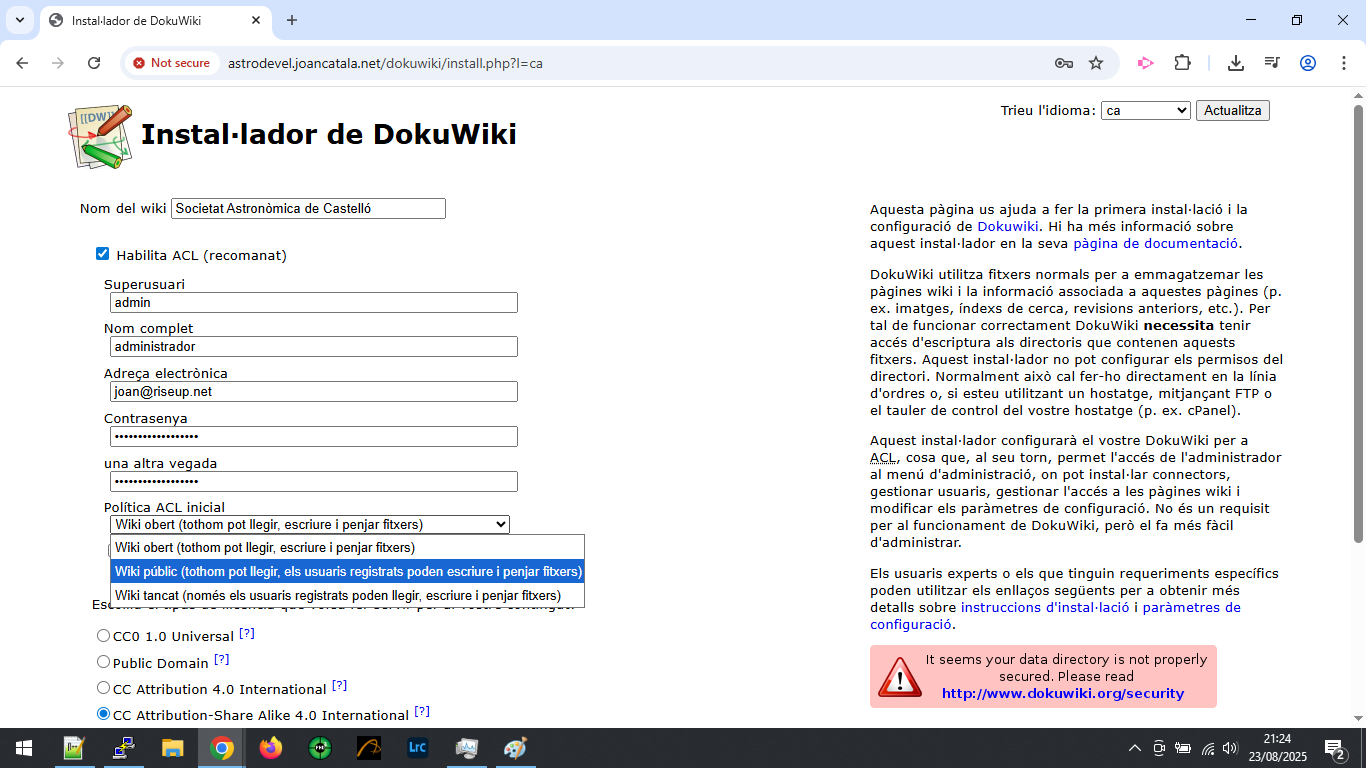Open the volume control in system tray
The width and height of the screenshot is (1366, 768).
[1230, 748]
